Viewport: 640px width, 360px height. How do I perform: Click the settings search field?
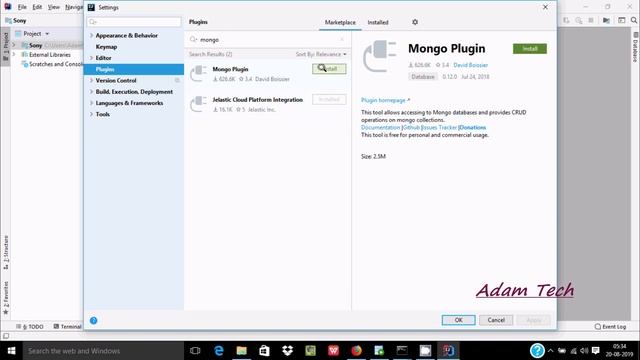pos(134,22)
